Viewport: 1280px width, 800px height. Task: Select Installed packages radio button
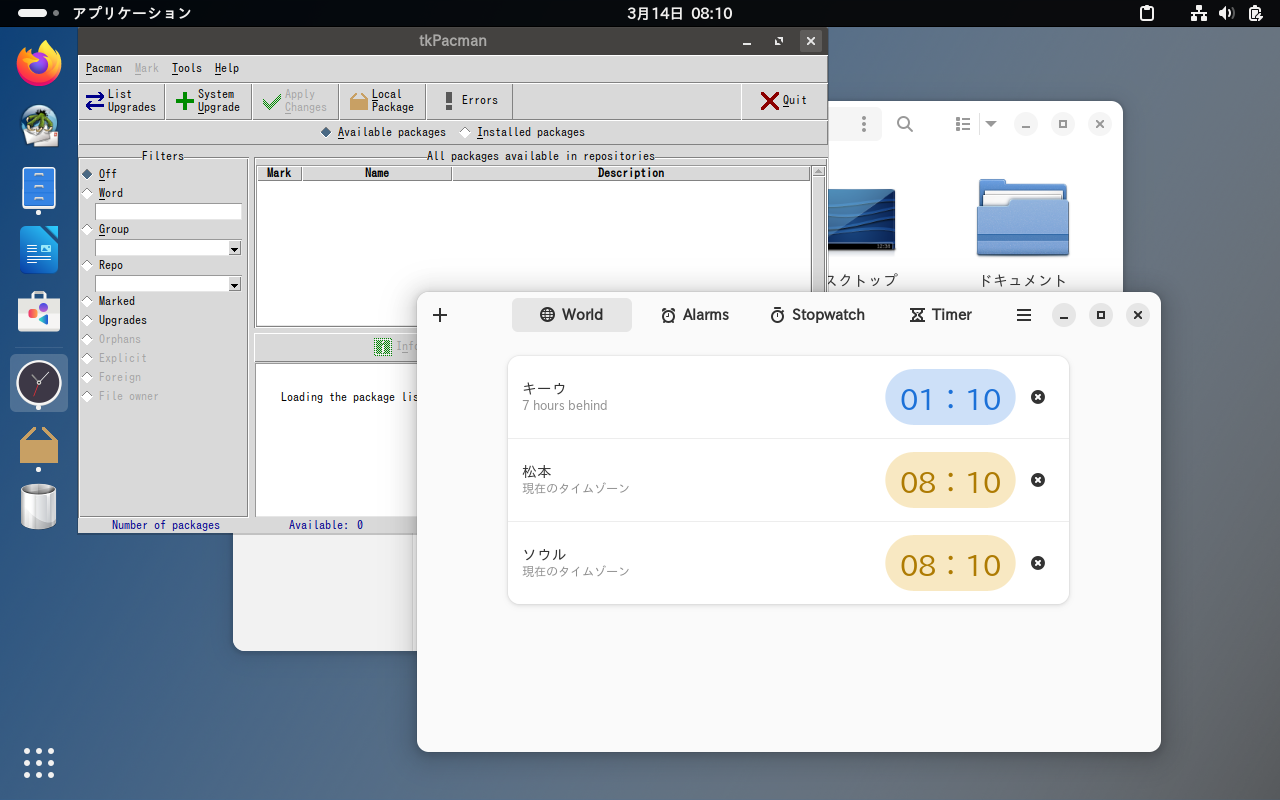(522, 132)
